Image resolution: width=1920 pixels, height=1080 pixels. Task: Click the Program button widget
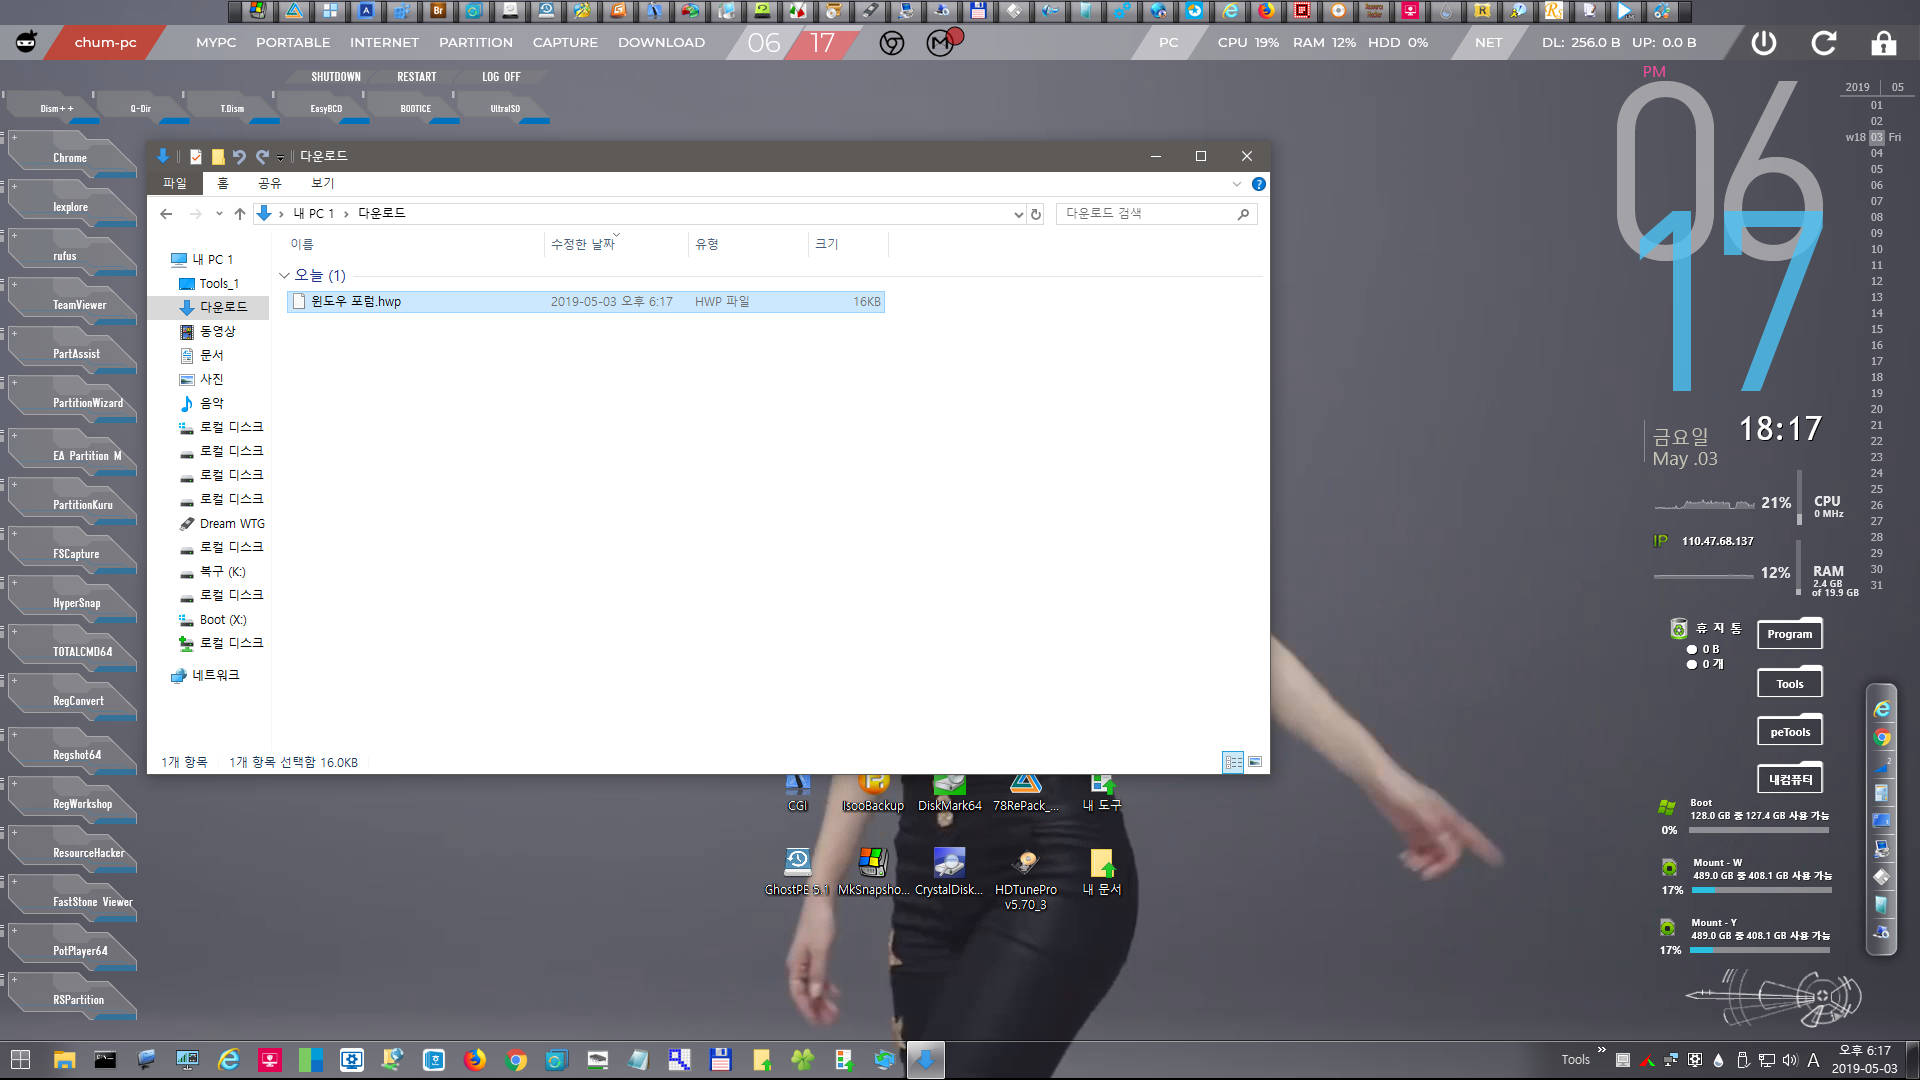click(1790, 634)
